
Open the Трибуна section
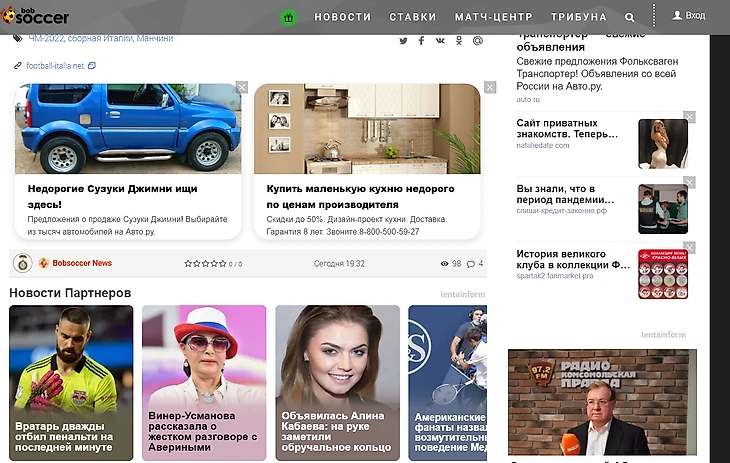(578, 17)
